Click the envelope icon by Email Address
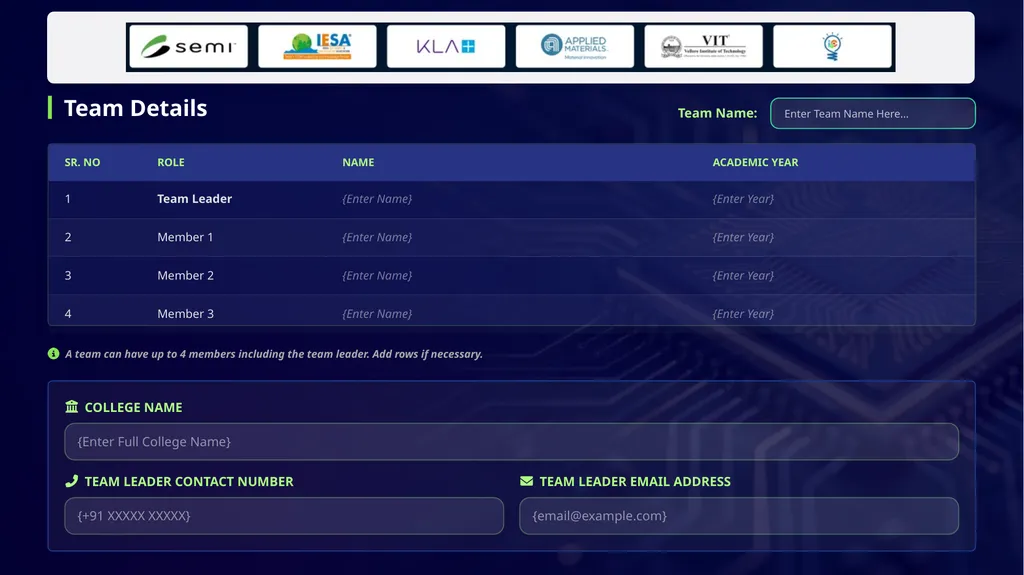The image size is (1024, 575). tap(526, 481)
